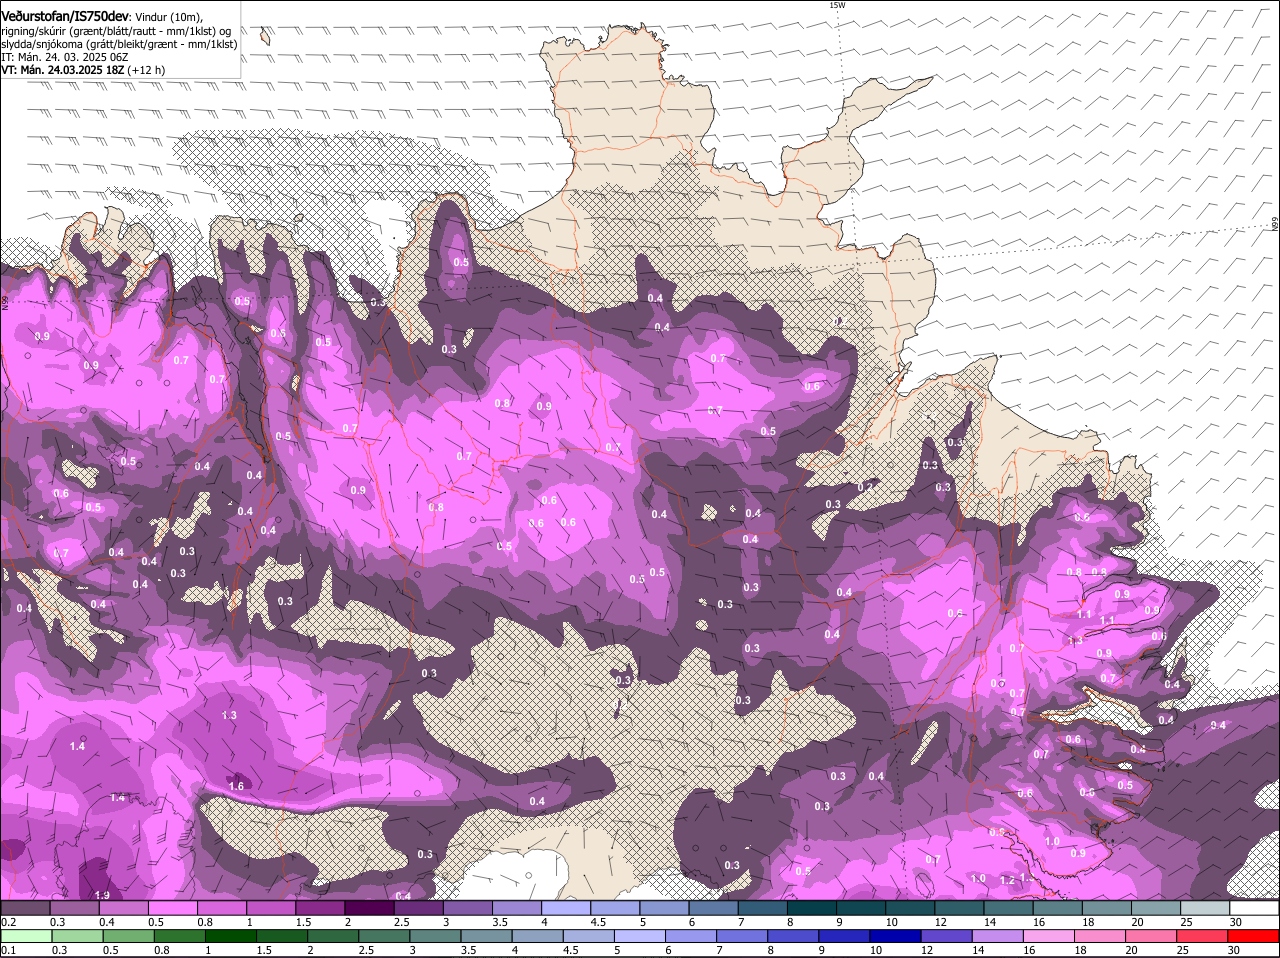This screenshot has height=958, width=1280.
Task: Pick deep blue lower swatch starting at 10
Action: point(896,936)
